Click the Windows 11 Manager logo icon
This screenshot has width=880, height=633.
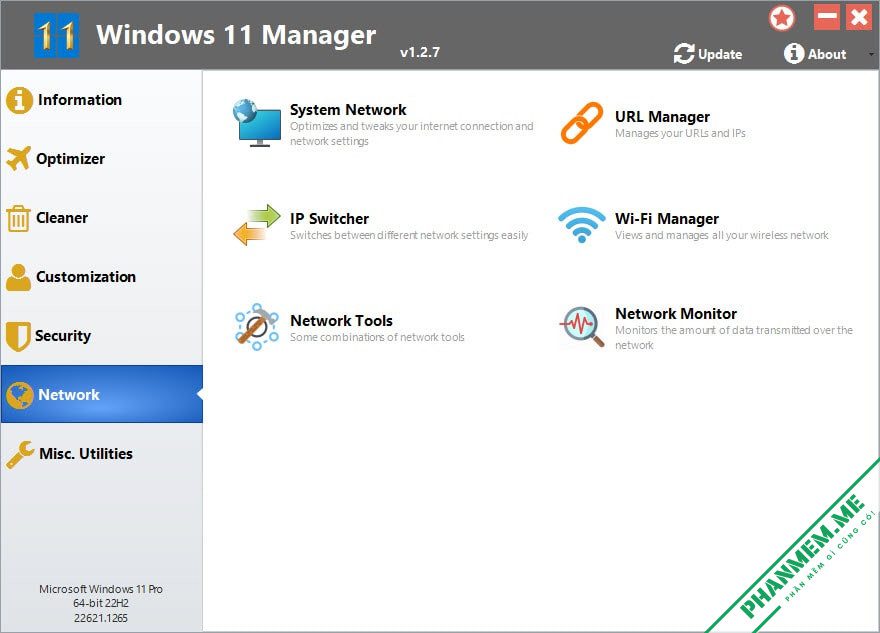pos(56,35)
